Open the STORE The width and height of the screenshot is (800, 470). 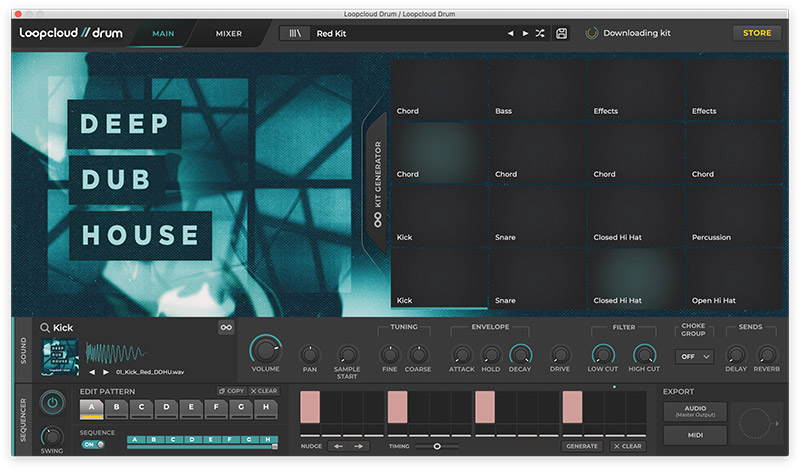pyautogui.click(x=757, y=33)
